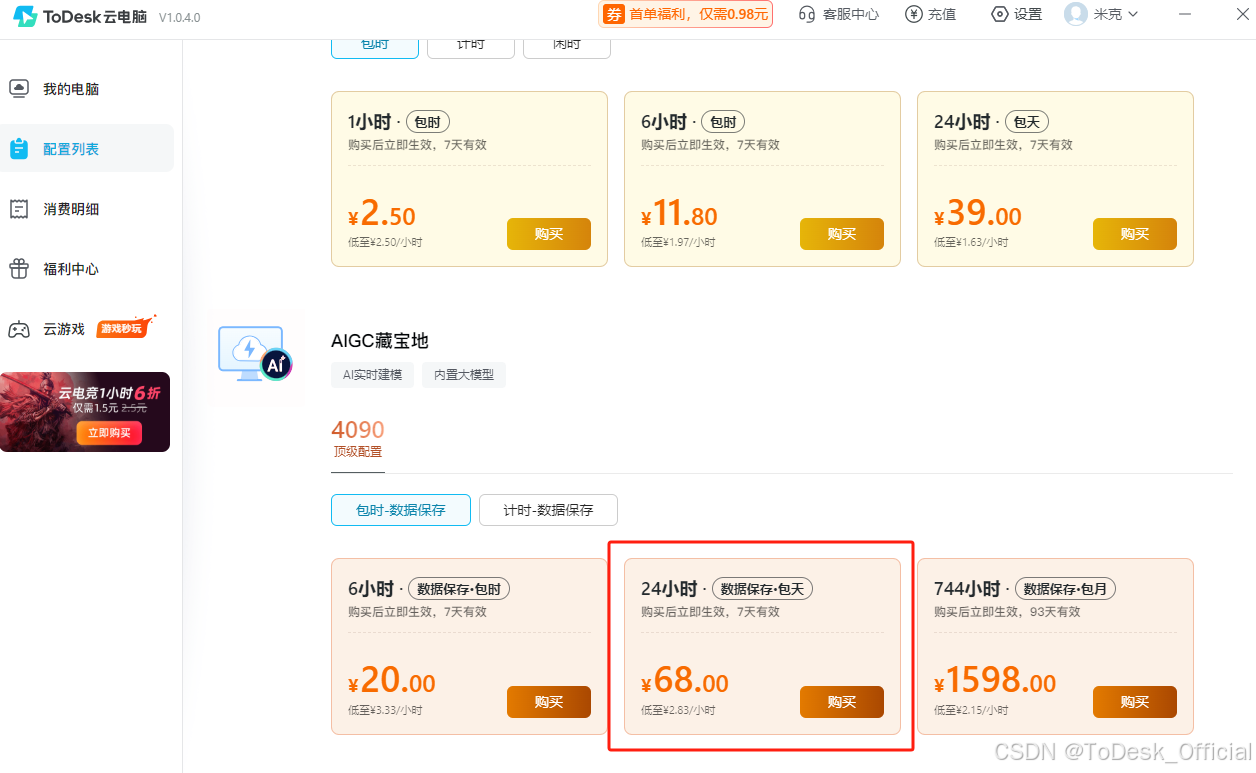
Task: Click the V1.0.4.0 version label
Action: pyautogui.click(x=180, y=17)
